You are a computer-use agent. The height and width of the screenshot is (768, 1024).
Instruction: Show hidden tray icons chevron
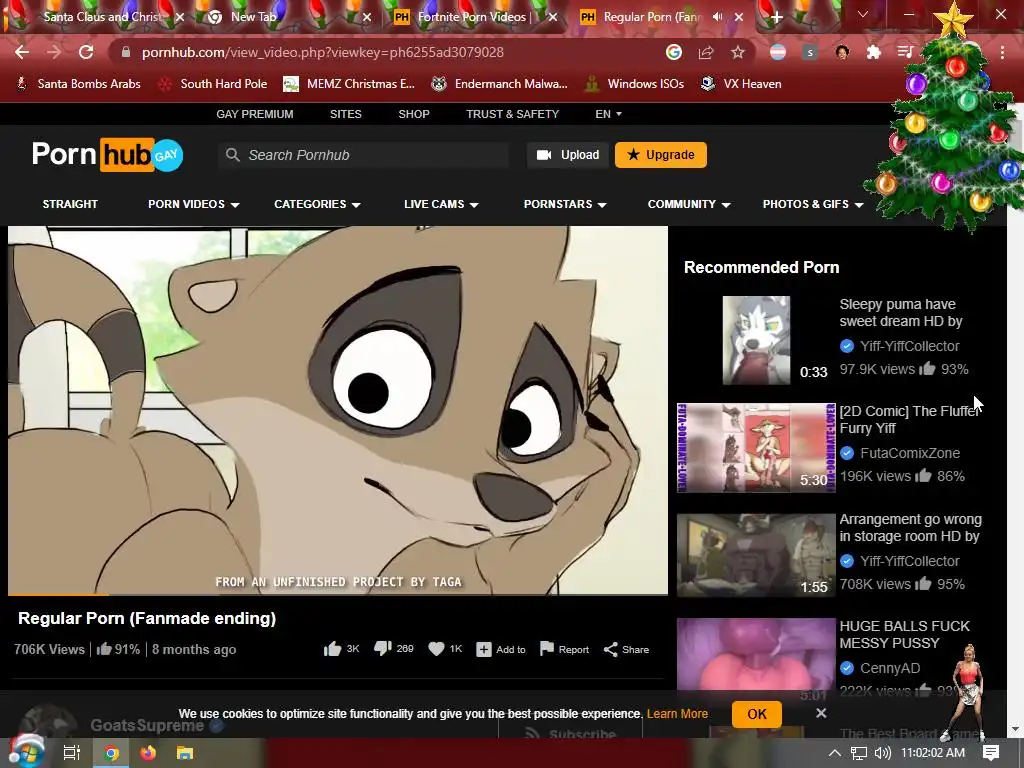(x=835, y=753)
